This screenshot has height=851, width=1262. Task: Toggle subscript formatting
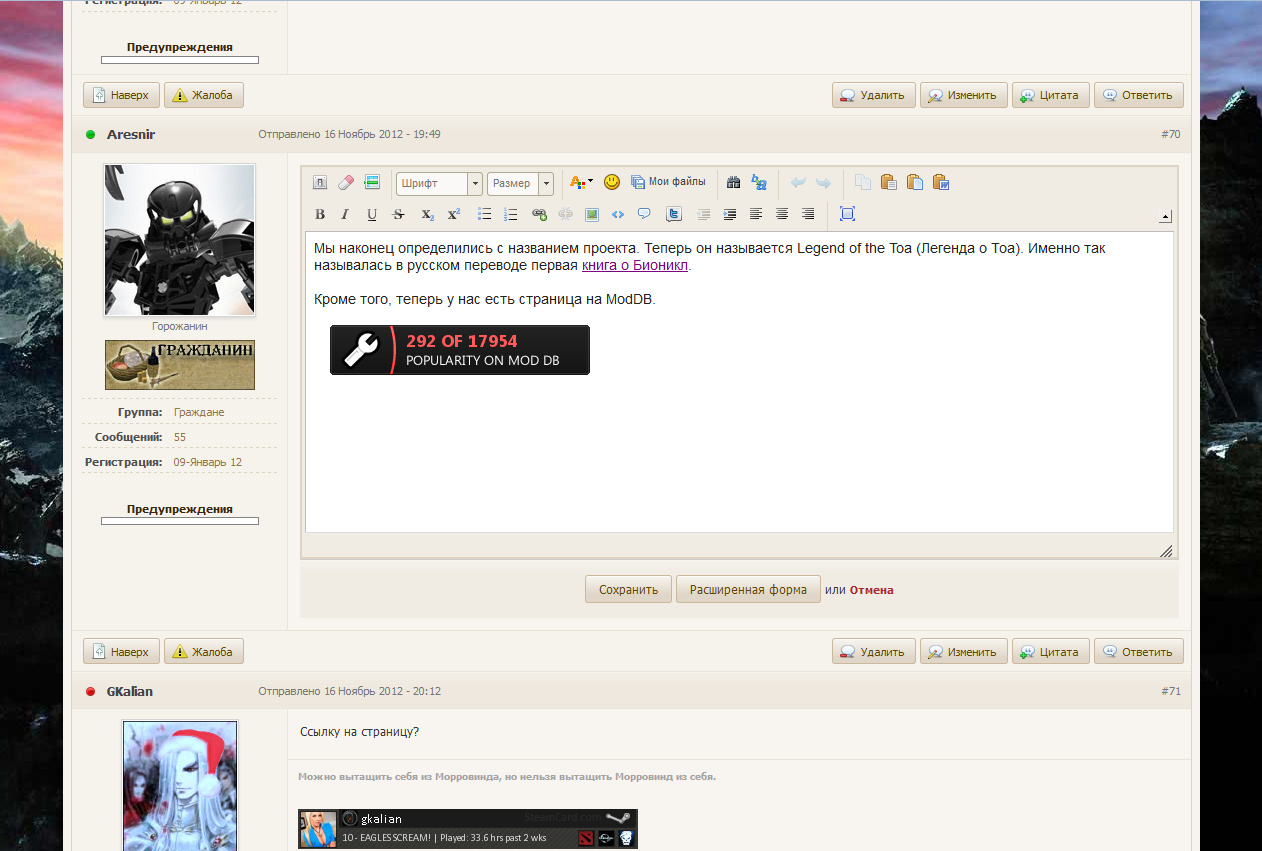[x=427, y=214]
